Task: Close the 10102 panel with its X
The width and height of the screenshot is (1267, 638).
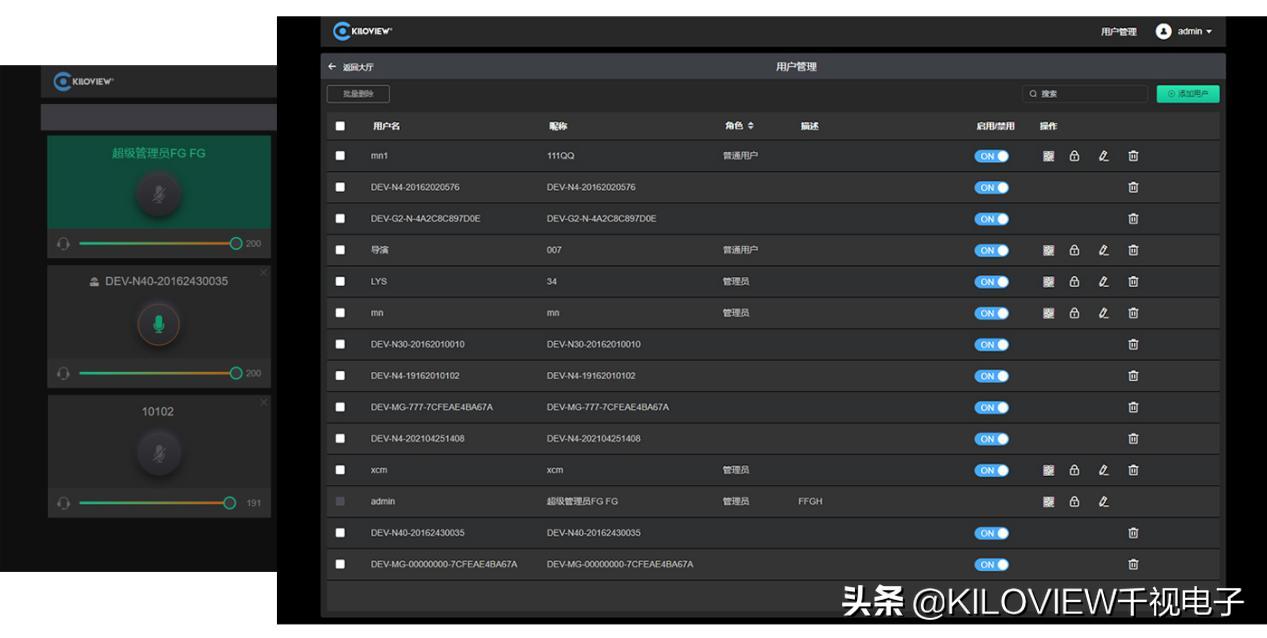Action: pos(264,400)
